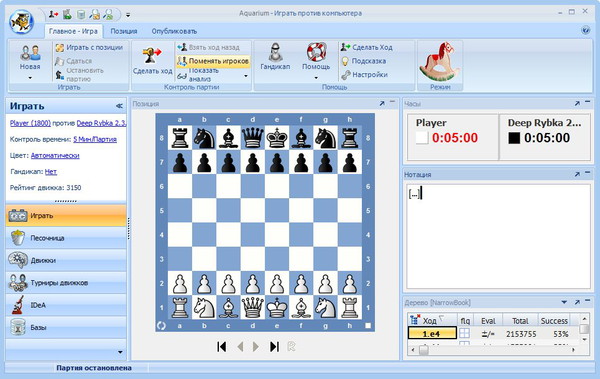Viewport: 600px width, 379px height.
Task: Sort by the Success column header
Action: tap(554, 320)
